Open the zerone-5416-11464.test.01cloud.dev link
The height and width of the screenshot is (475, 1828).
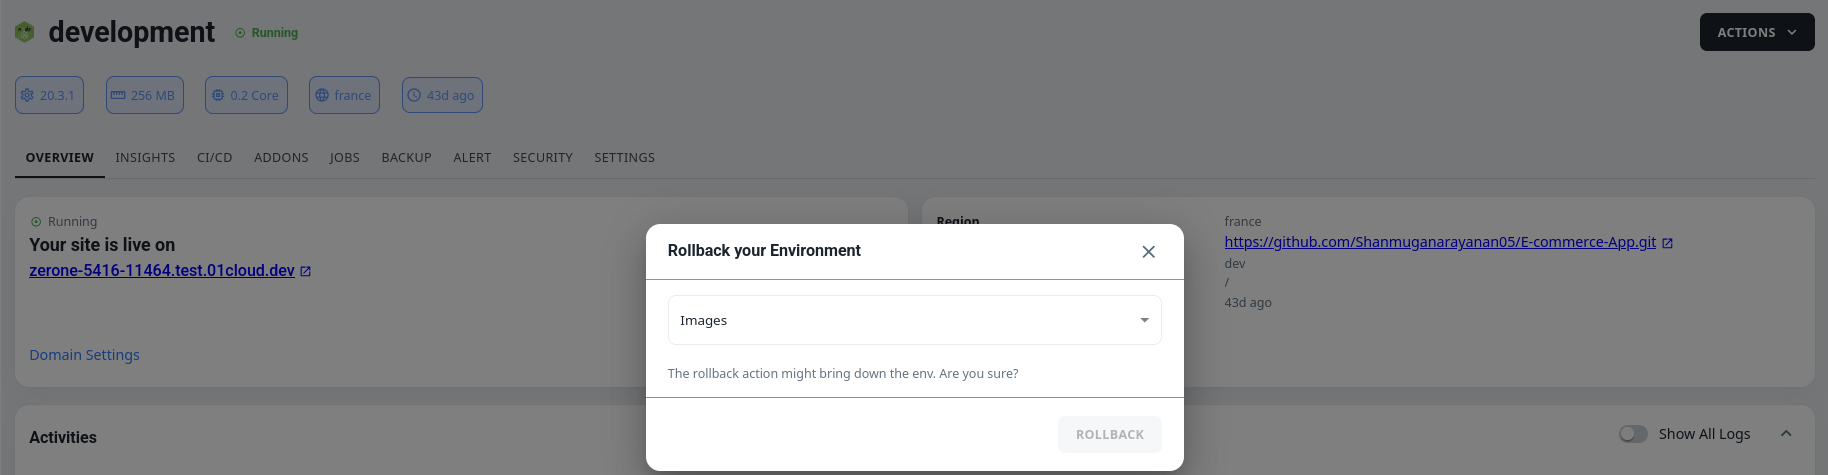pyautogui.click(x=162, y=271)
